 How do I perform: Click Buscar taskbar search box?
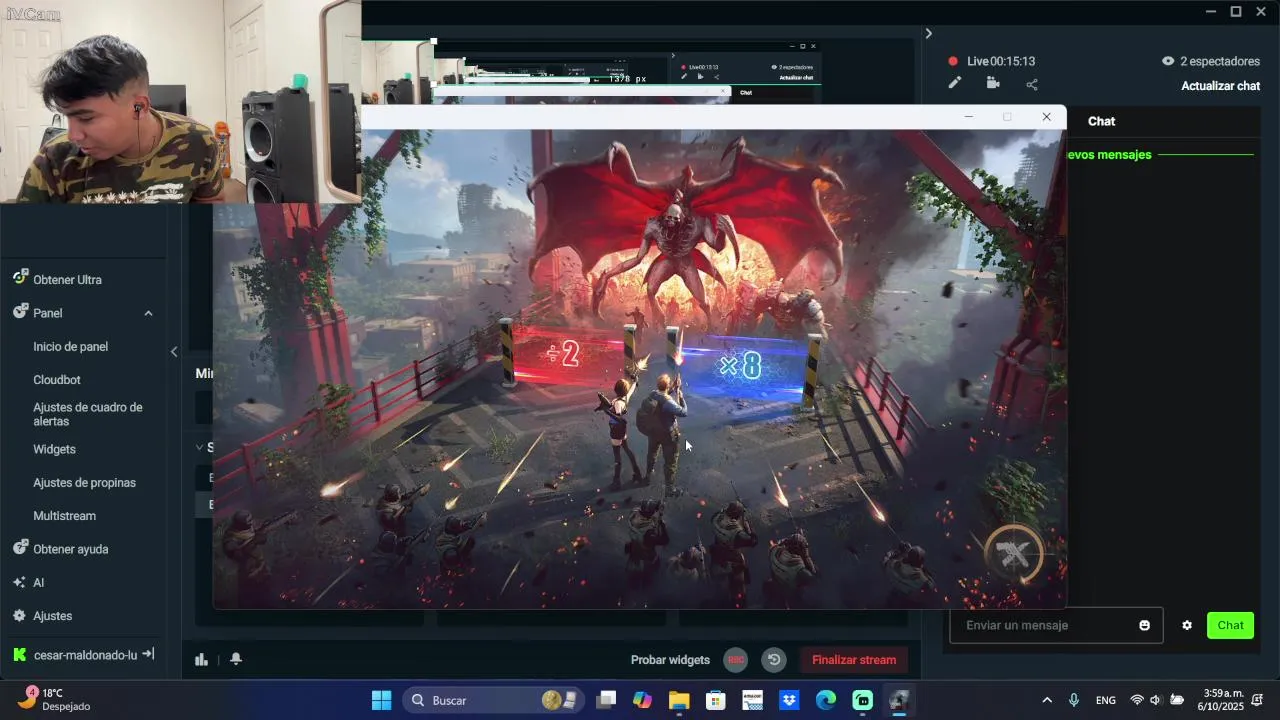(x=492, y=700)
